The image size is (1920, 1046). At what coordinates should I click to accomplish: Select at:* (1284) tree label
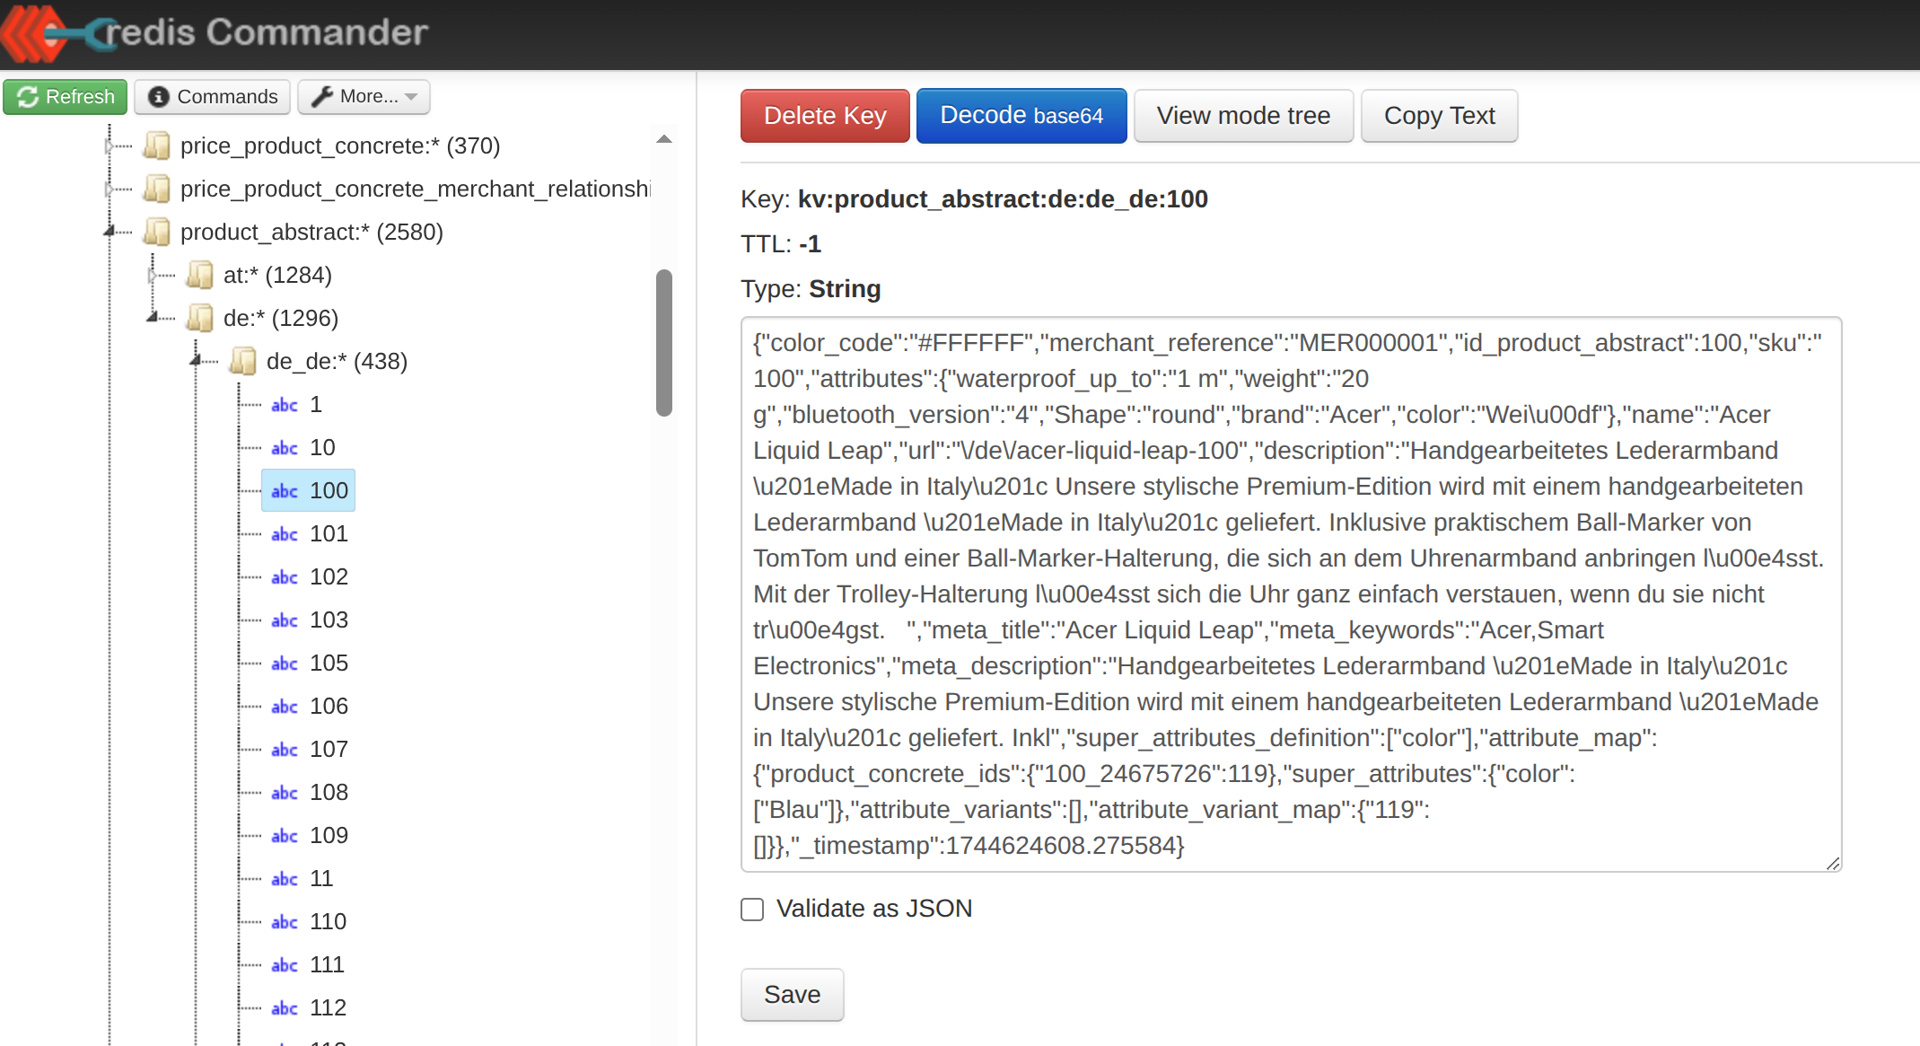277,275
